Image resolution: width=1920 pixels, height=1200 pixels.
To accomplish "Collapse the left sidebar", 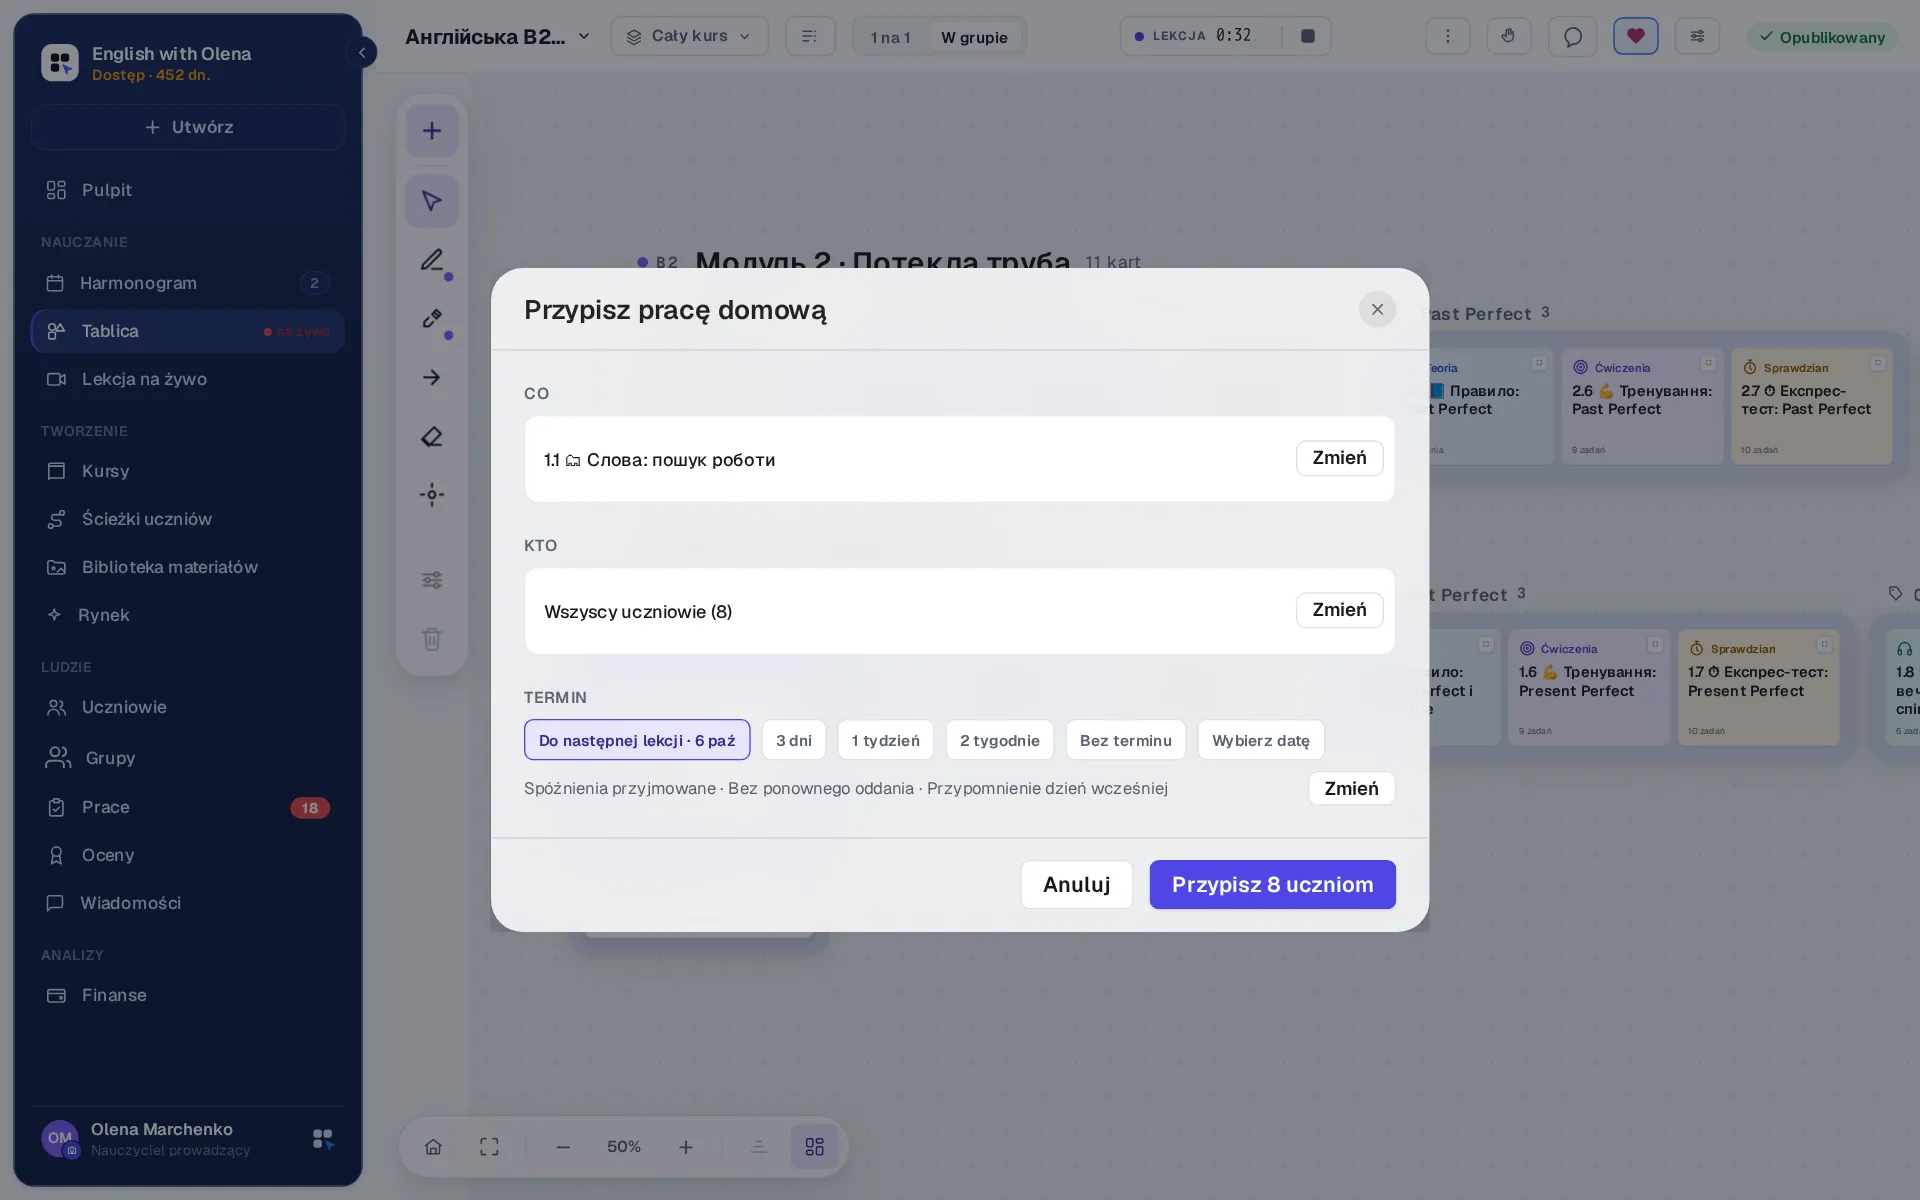I will point(362,52).
